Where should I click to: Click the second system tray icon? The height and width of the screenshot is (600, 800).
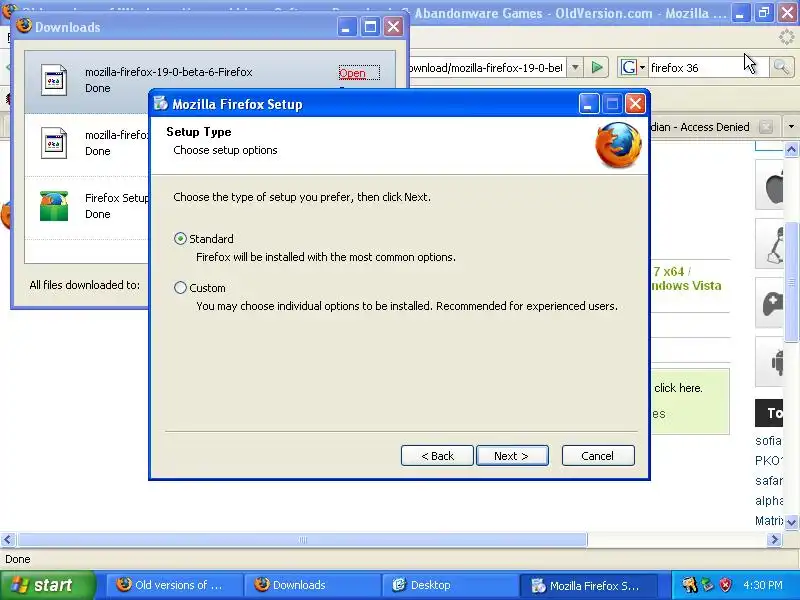click(x=708, y=585)
